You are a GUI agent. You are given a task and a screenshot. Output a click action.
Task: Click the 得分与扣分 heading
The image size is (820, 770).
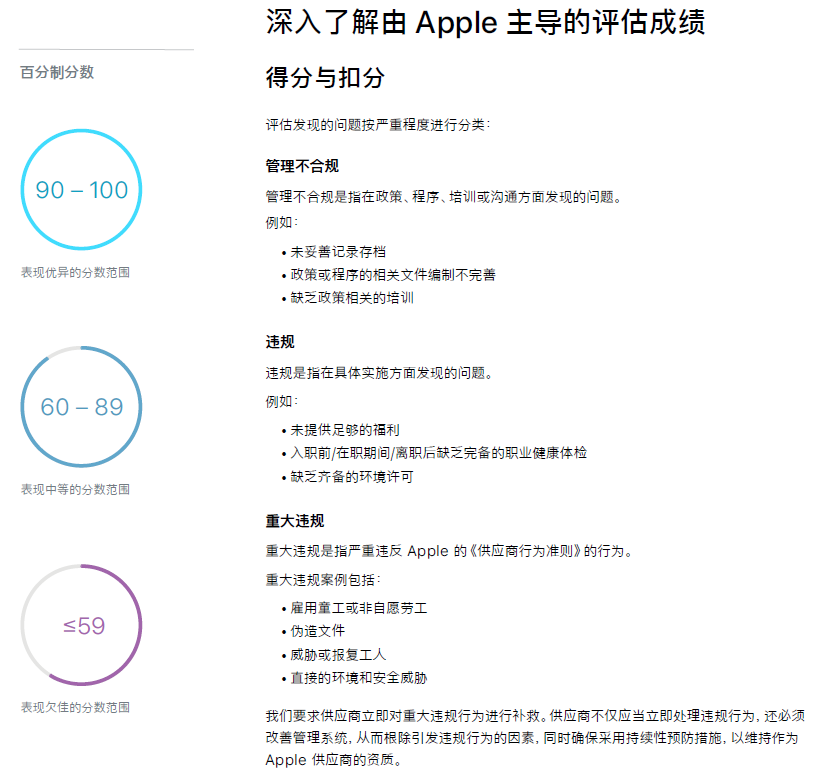click(325, 78)
